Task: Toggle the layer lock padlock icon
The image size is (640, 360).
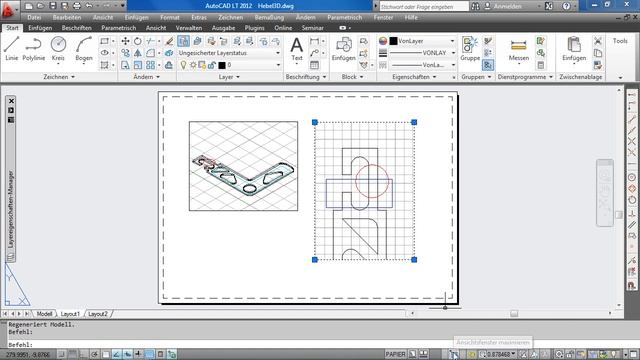Action: [x=211, y=65]
